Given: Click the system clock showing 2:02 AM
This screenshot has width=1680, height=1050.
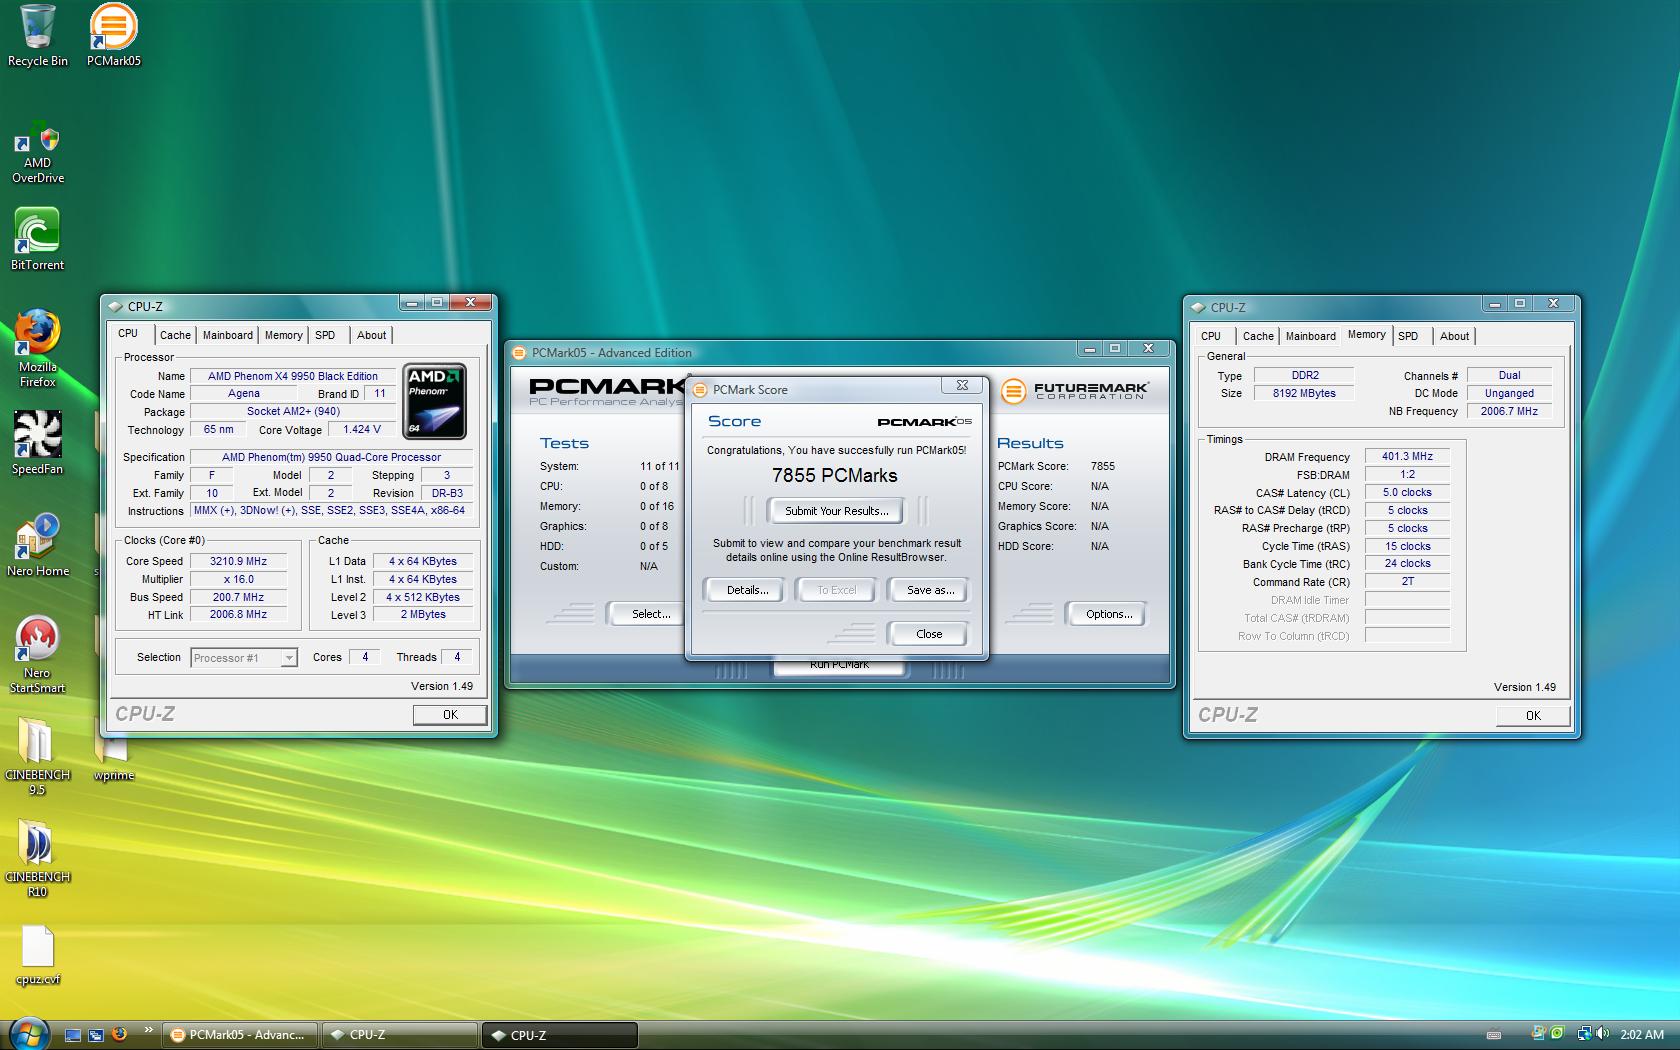Looking at the screenshot, I should (1642, 1035).
